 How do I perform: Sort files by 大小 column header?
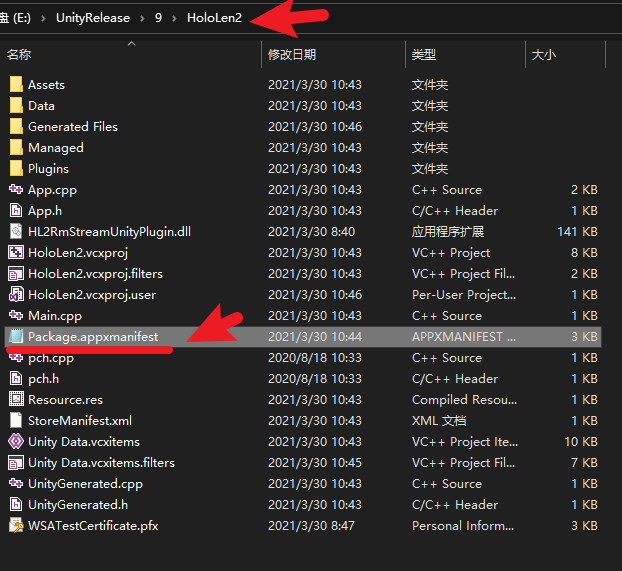coord(543,54)
